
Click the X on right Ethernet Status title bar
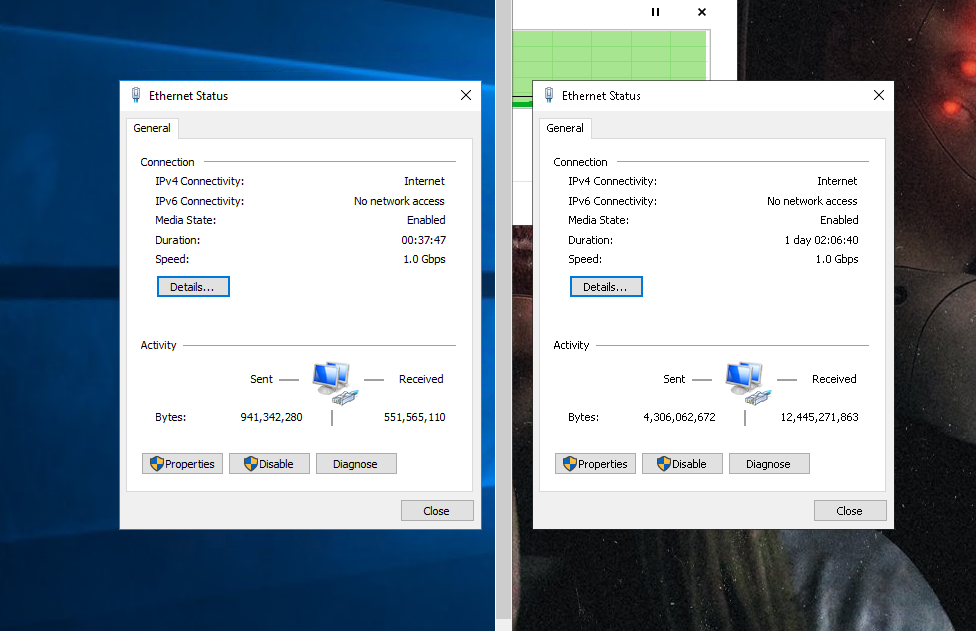point(879,95)
